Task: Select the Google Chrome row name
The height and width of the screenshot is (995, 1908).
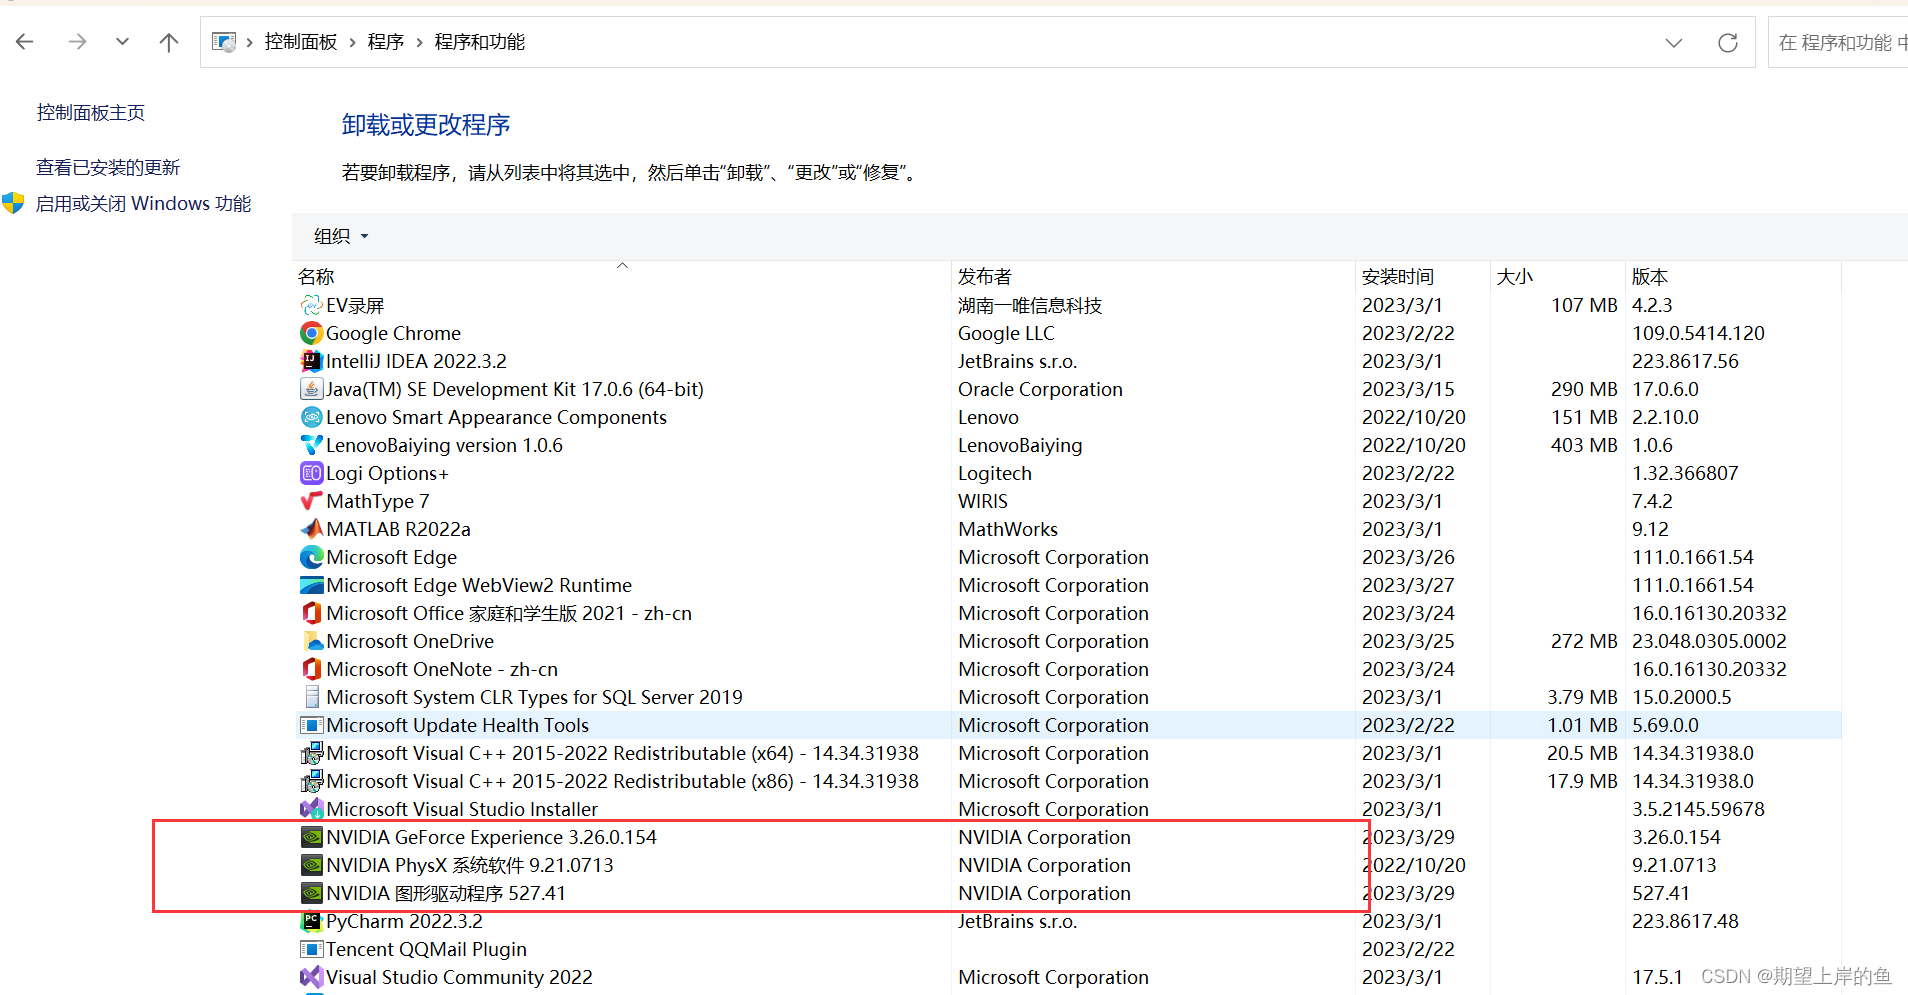Action: coord(393,333)
